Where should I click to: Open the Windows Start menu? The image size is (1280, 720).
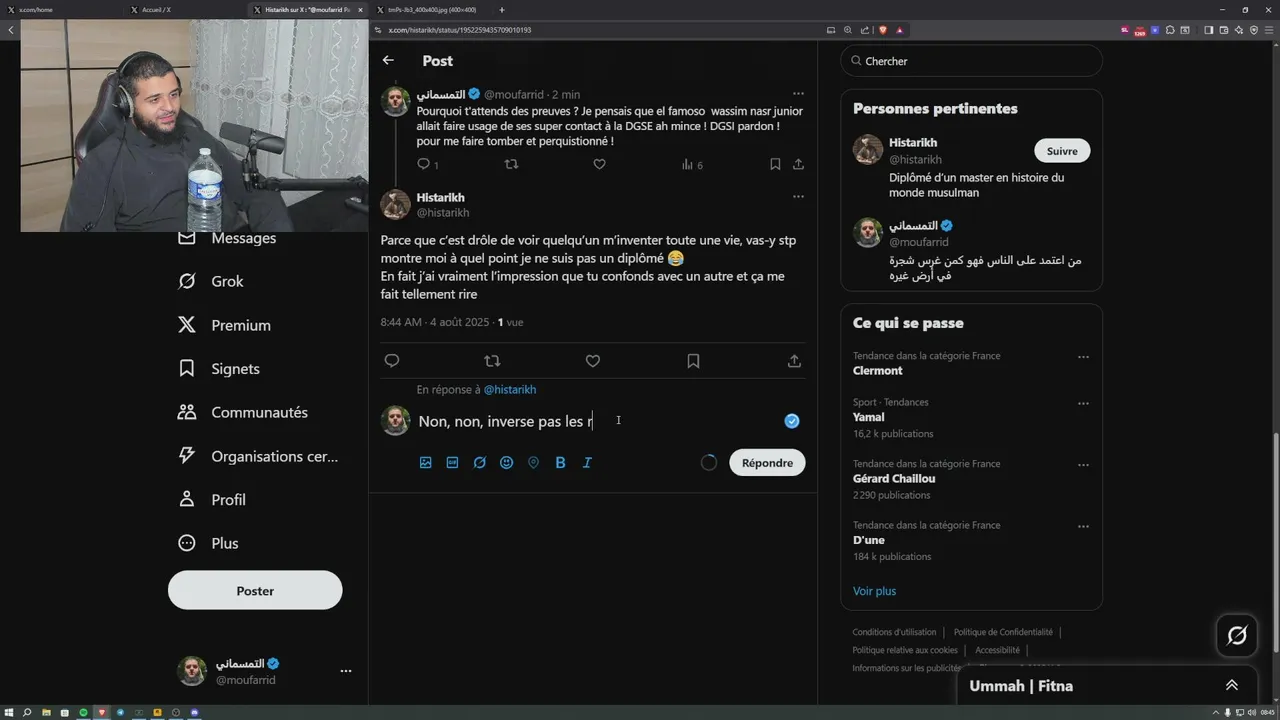(9, 712)
